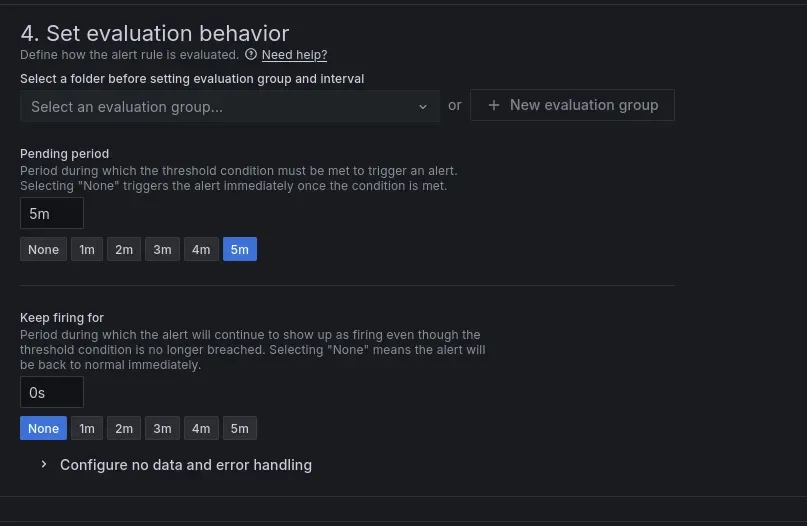Click the 'Keep firing for' label

point(62,318)
